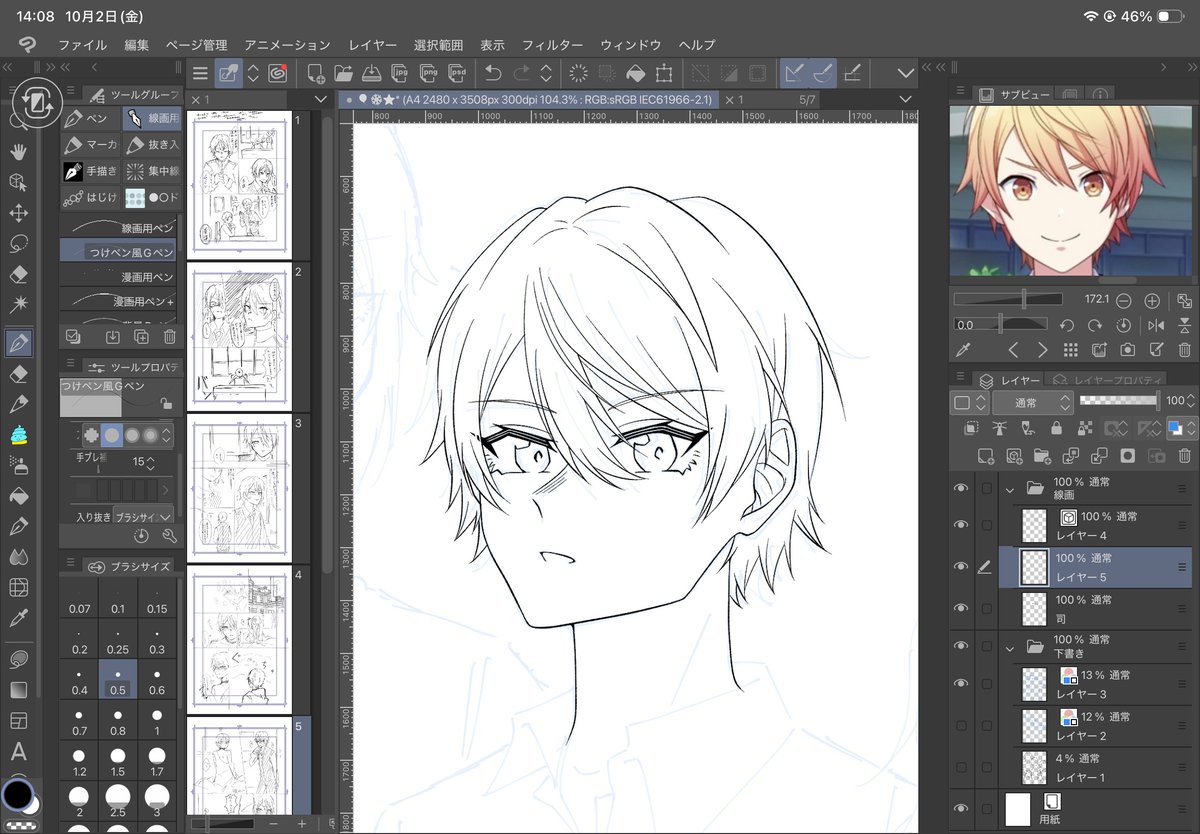The width and height of the screenshot is (1200, 834).
Task: Collapse the 線画 layer folder
Action: (x=1010, y=490)
